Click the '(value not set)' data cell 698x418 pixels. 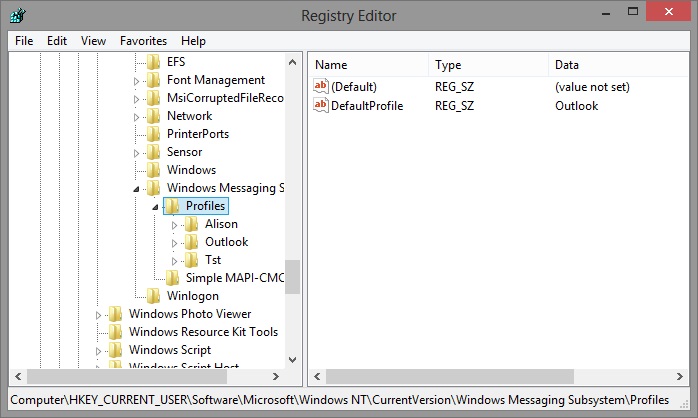tap(592, 87)
